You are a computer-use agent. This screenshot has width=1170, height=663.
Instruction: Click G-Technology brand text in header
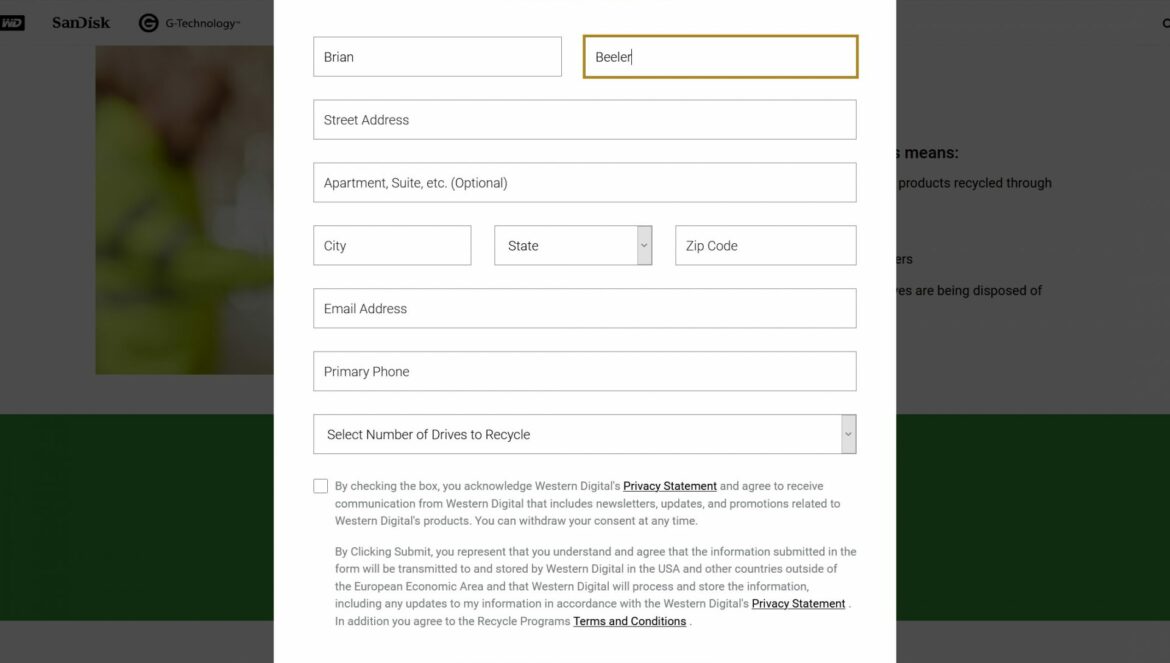click(x=202, y=24)
